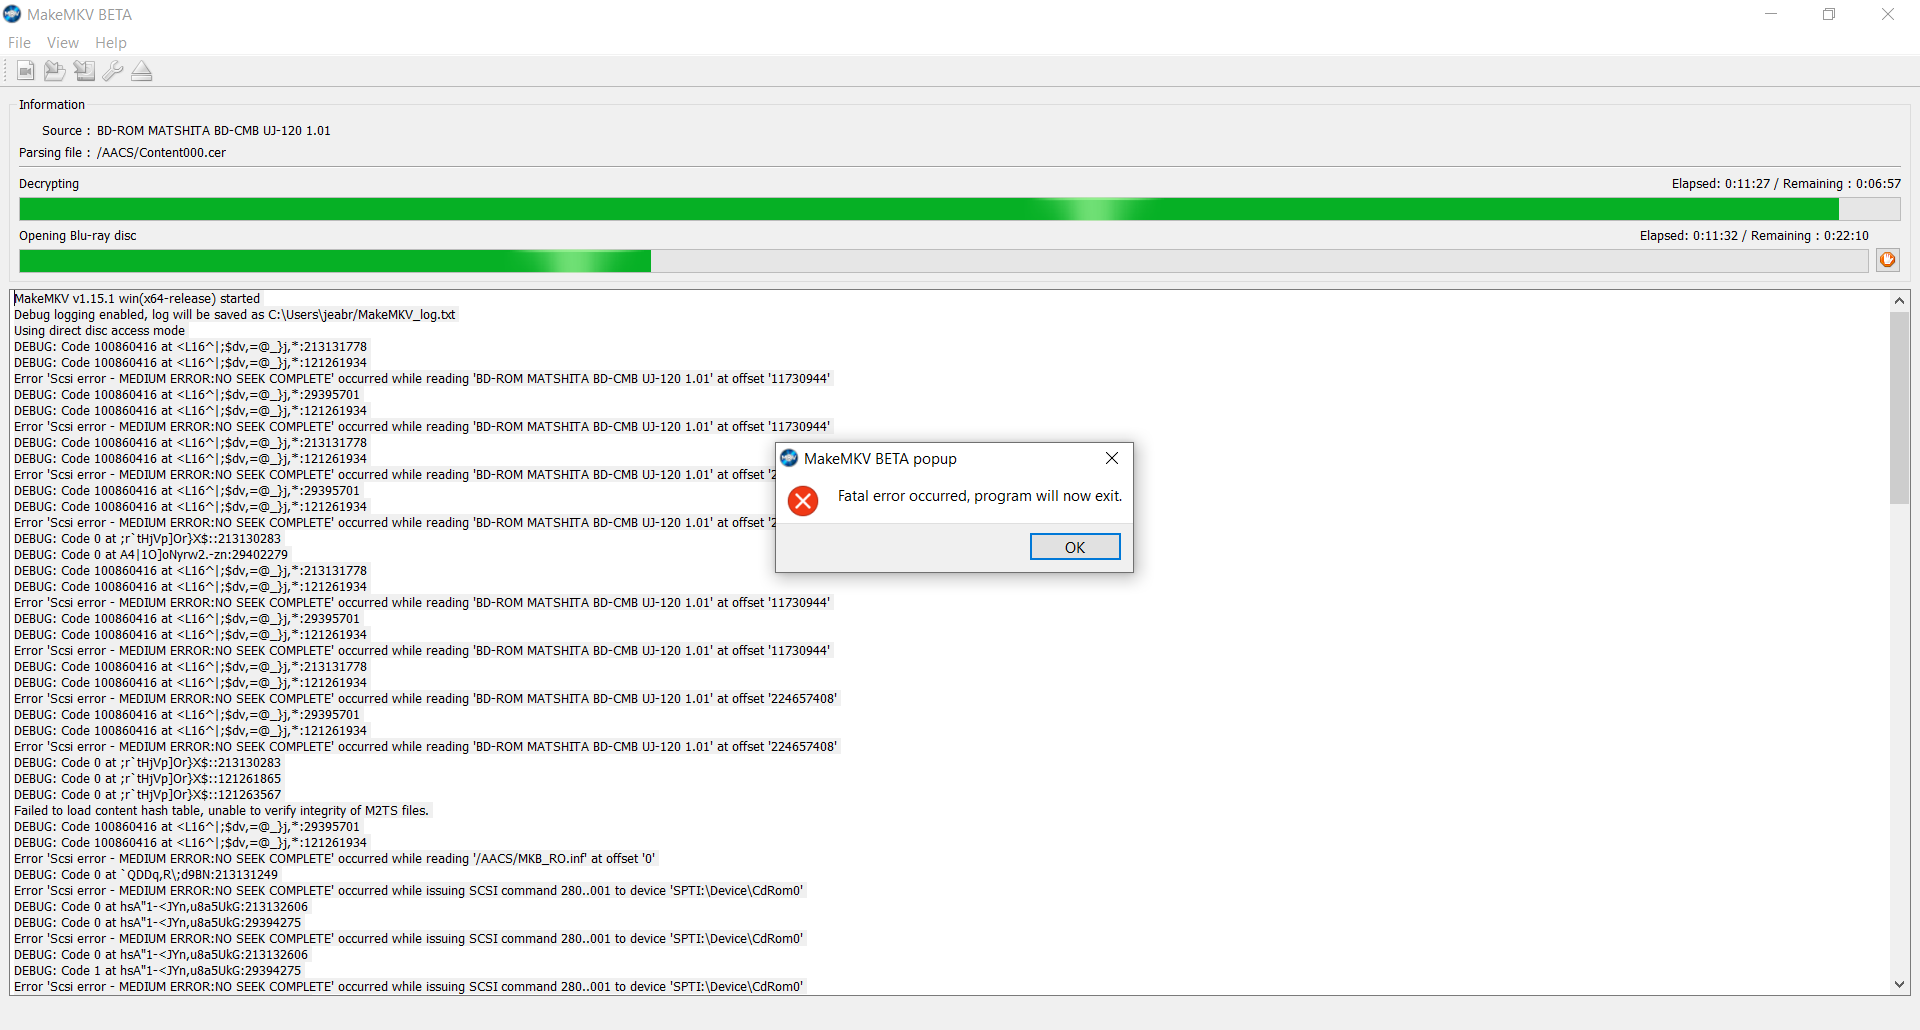This screenshot has height=1030, width=1920.
Task: Select the 'Debug logging enabled' log line
Action: pyautogui.click(x=234, y=315)
